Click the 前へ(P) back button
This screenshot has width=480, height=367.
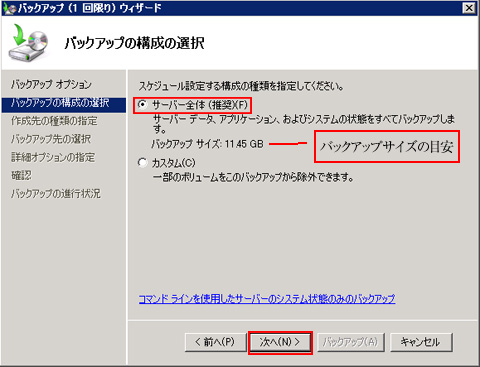(215, 342)
